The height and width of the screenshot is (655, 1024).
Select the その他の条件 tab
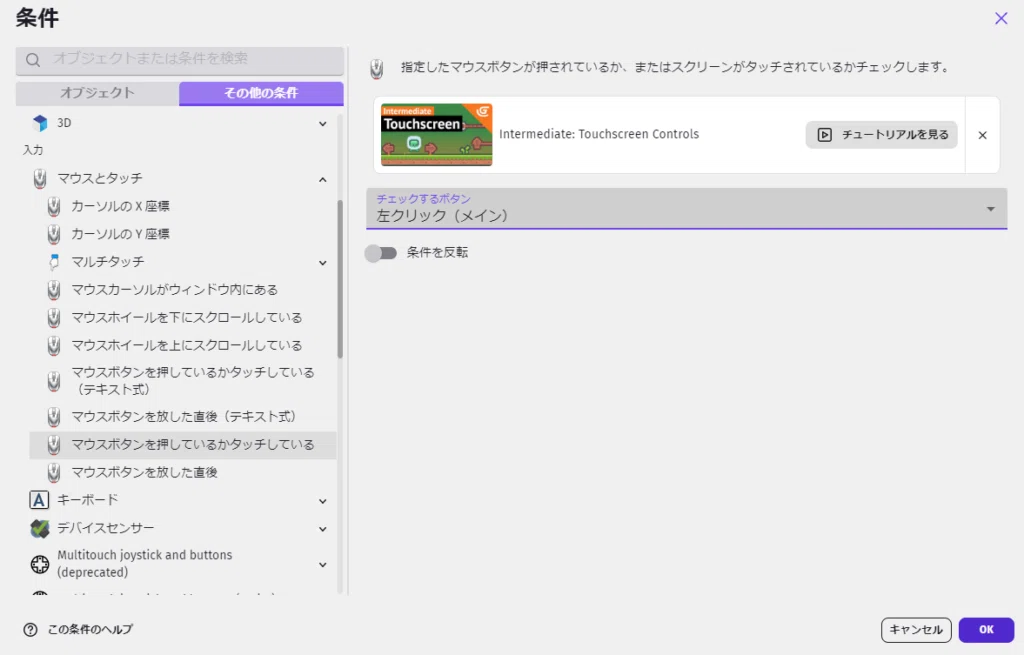(261, 93)
